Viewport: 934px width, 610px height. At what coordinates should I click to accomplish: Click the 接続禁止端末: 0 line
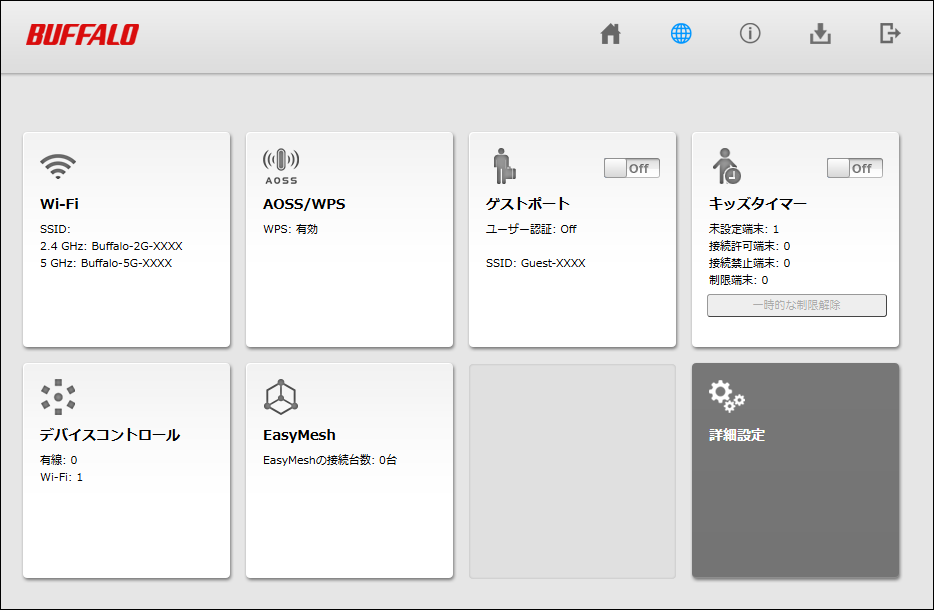coord(749,263)
